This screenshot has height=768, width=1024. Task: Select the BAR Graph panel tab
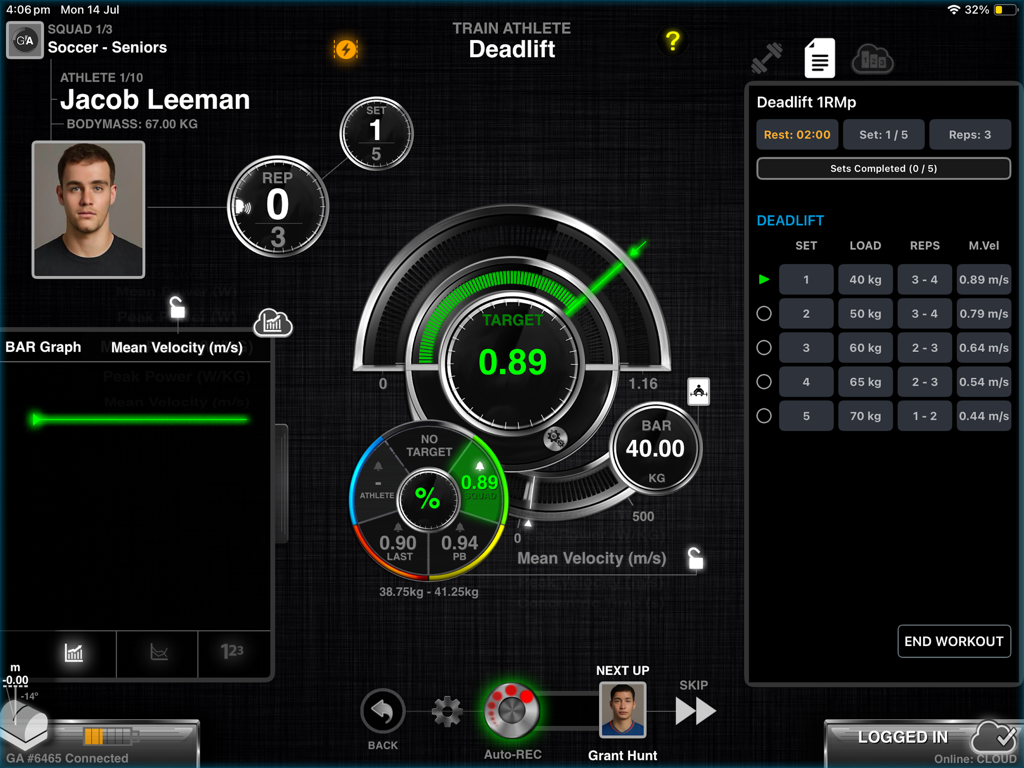click(x=43, y=347)
